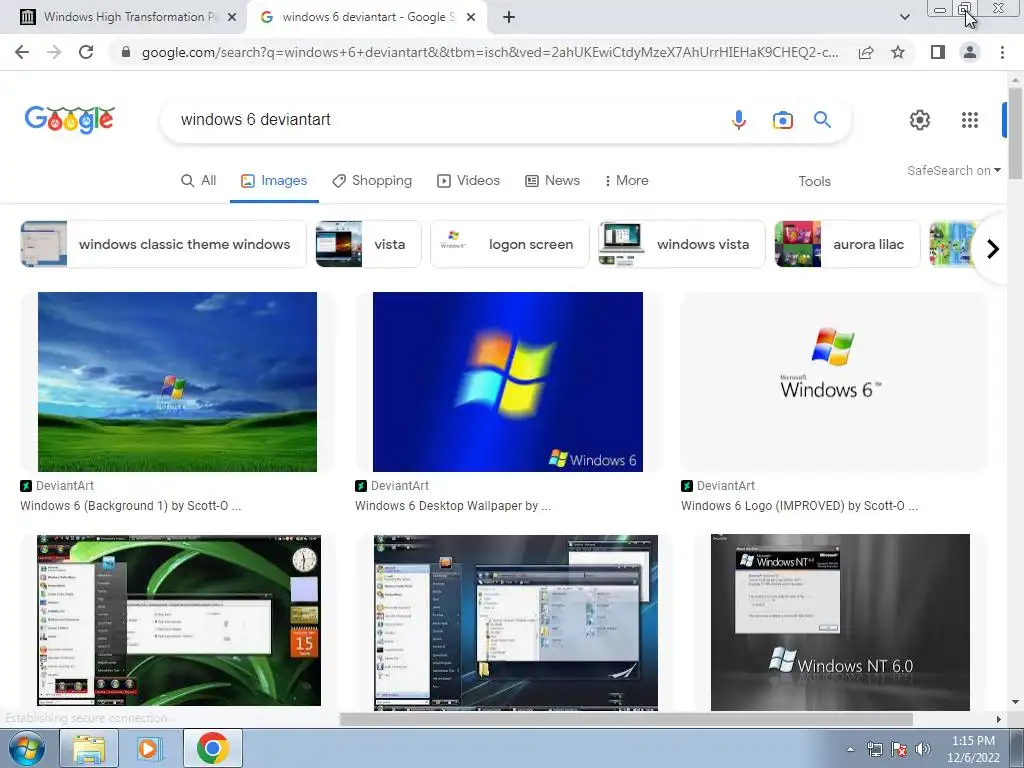Image resolution: width=1024 pixels, height=768 pixels.
Task: Go forward with the browser forward arrow
Action: click(54, 52)
